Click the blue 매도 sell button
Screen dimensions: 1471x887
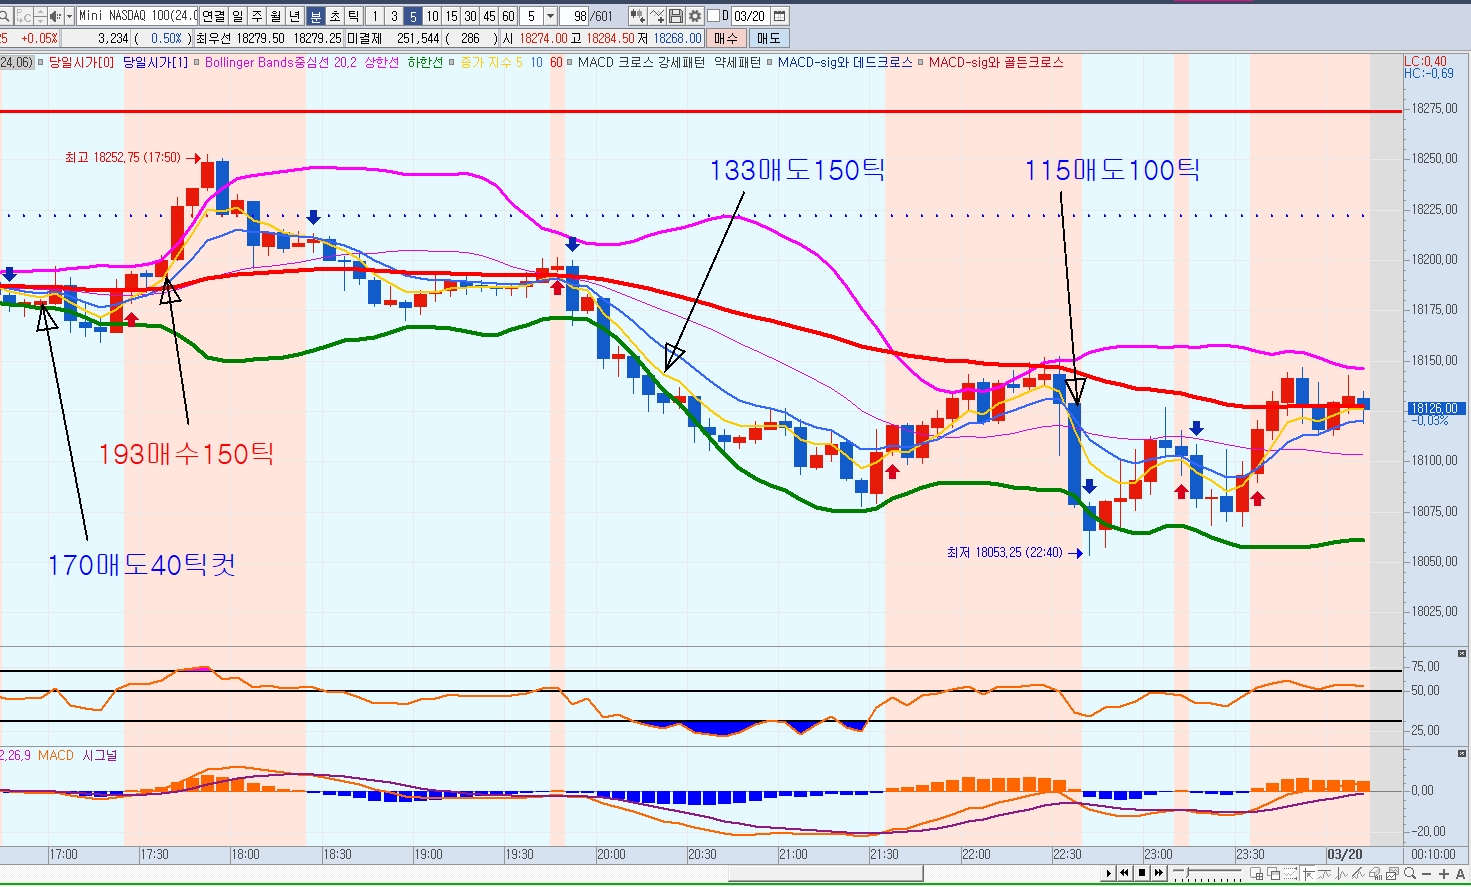pyautogui.click(x=768, y=38)
